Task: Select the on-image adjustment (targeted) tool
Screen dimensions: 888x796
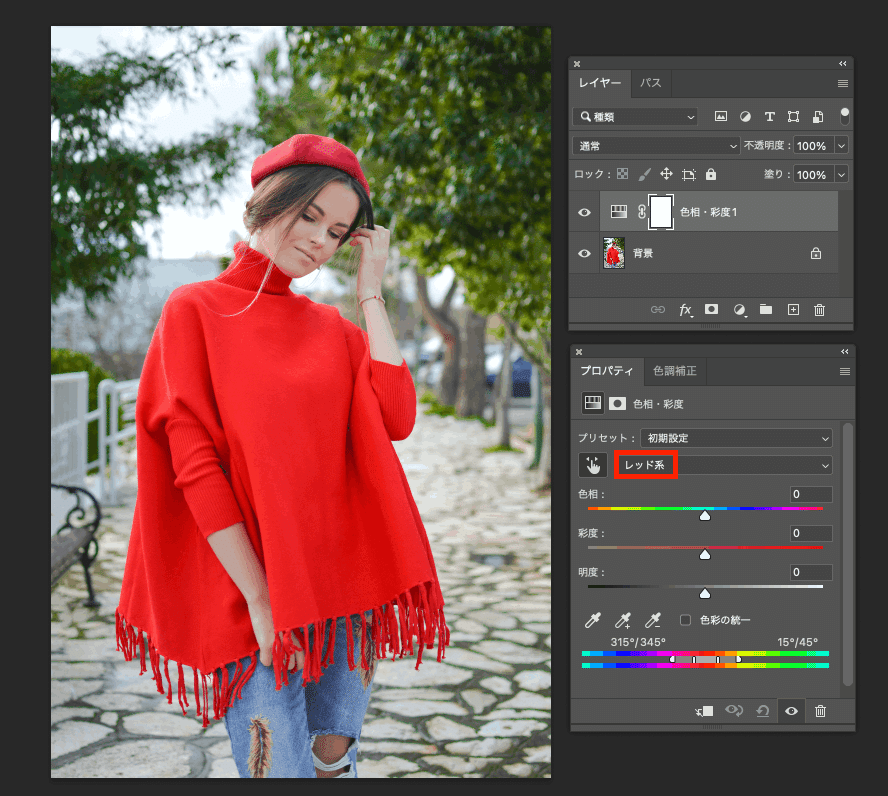Action: tap(593, 465)
